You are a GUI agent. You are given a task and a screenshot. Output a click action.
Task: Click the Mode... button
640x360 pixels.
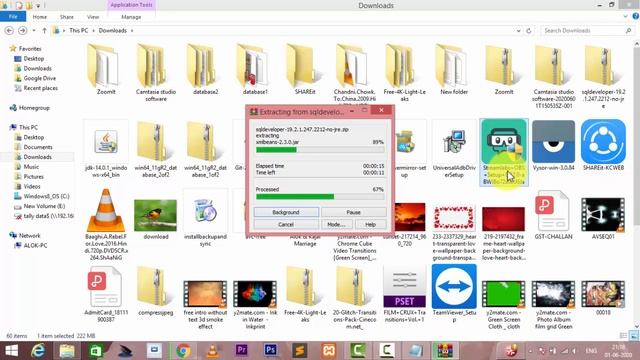[x=336, y=224]
